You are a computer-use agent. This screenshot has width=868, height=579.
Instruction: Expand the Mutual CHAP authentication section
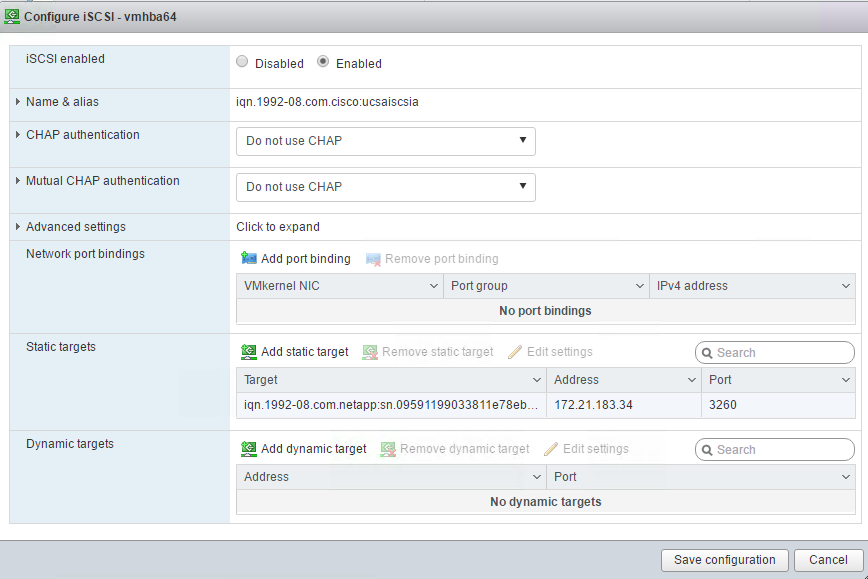[x=18, y=180]
